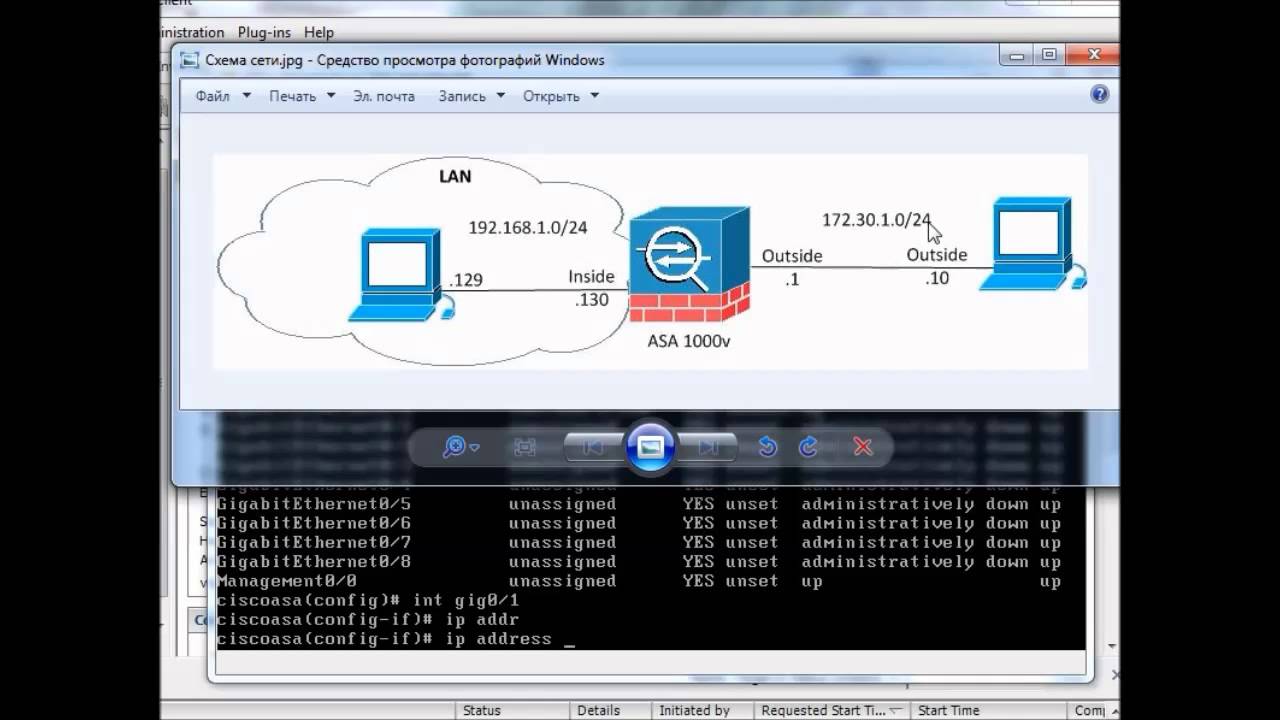Click the Inside interface label
The image size is (1280, 720).
[591, 277]
